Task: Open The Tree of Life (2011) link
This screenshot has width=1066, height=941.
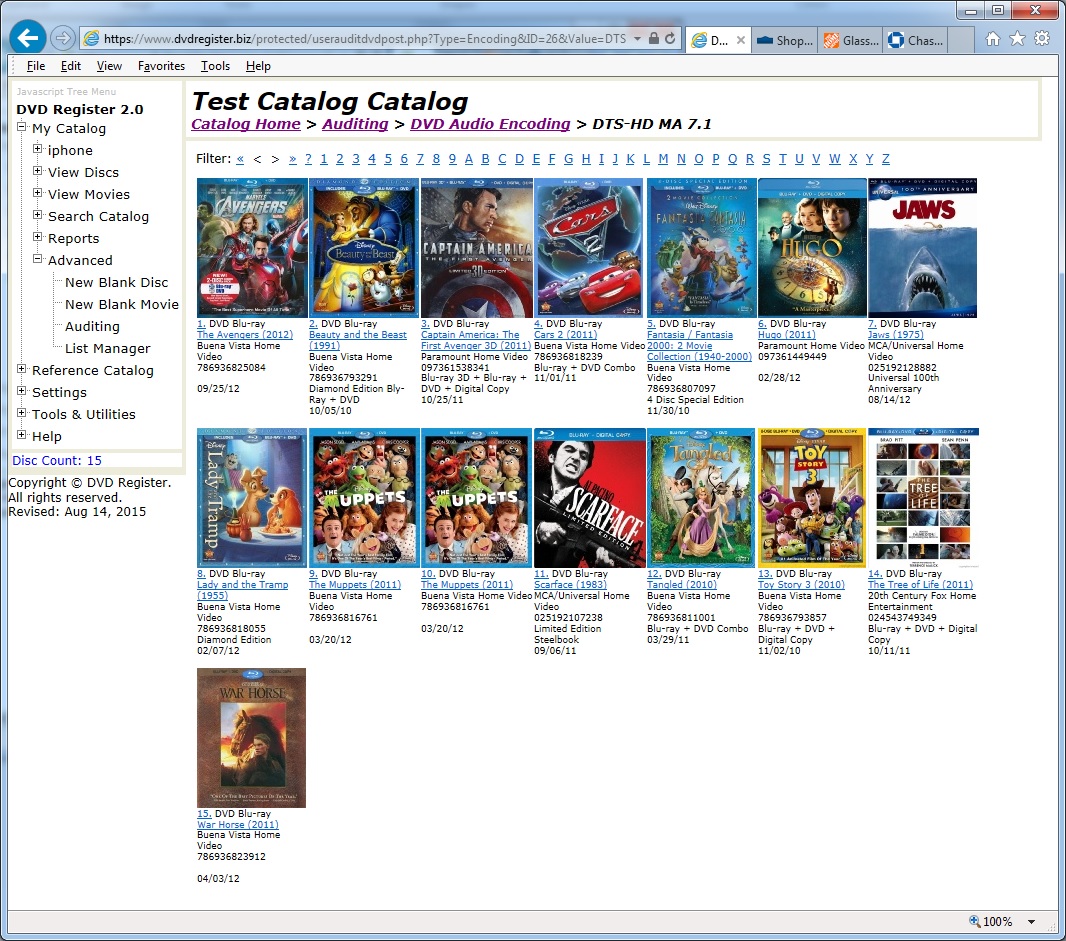Action: (x=921, y=585)
